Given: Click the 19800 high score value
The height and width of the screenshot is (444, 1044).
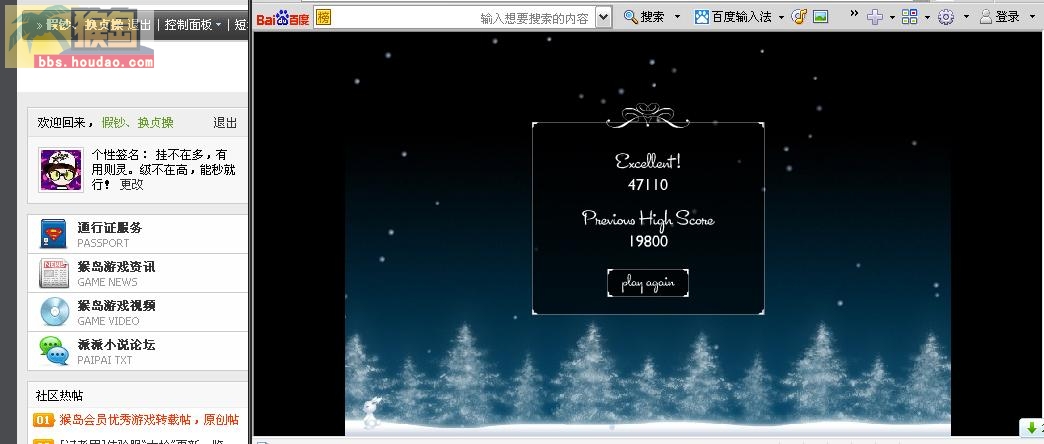Looking at the screenshot, I should [x=648, y=241].
